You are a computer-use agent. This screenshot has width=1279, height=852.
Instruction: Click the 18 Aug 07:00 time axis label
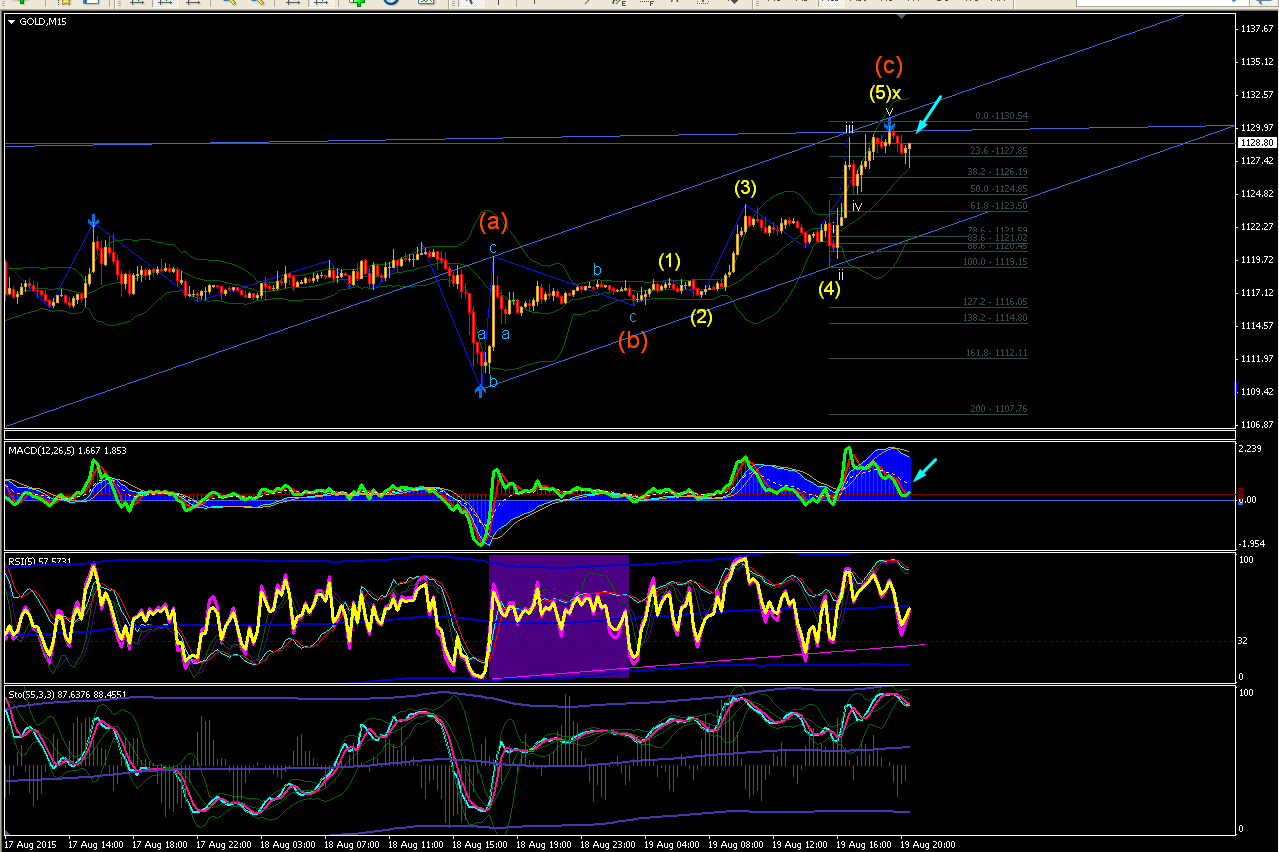[x=352, y=845]
